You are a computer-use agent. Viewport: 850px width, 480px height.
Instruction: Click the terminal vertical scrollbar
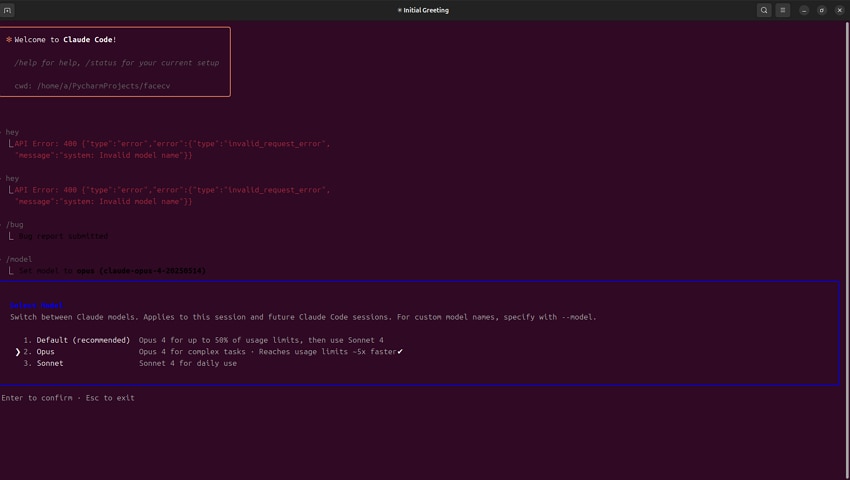(847, 249)
